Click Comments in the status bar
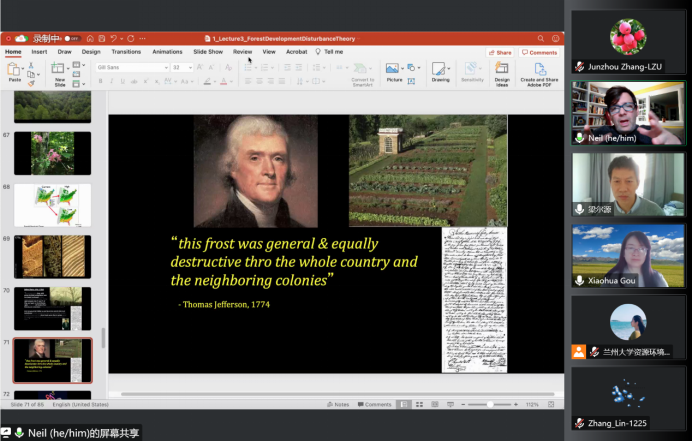 click(x=374, y=404)
